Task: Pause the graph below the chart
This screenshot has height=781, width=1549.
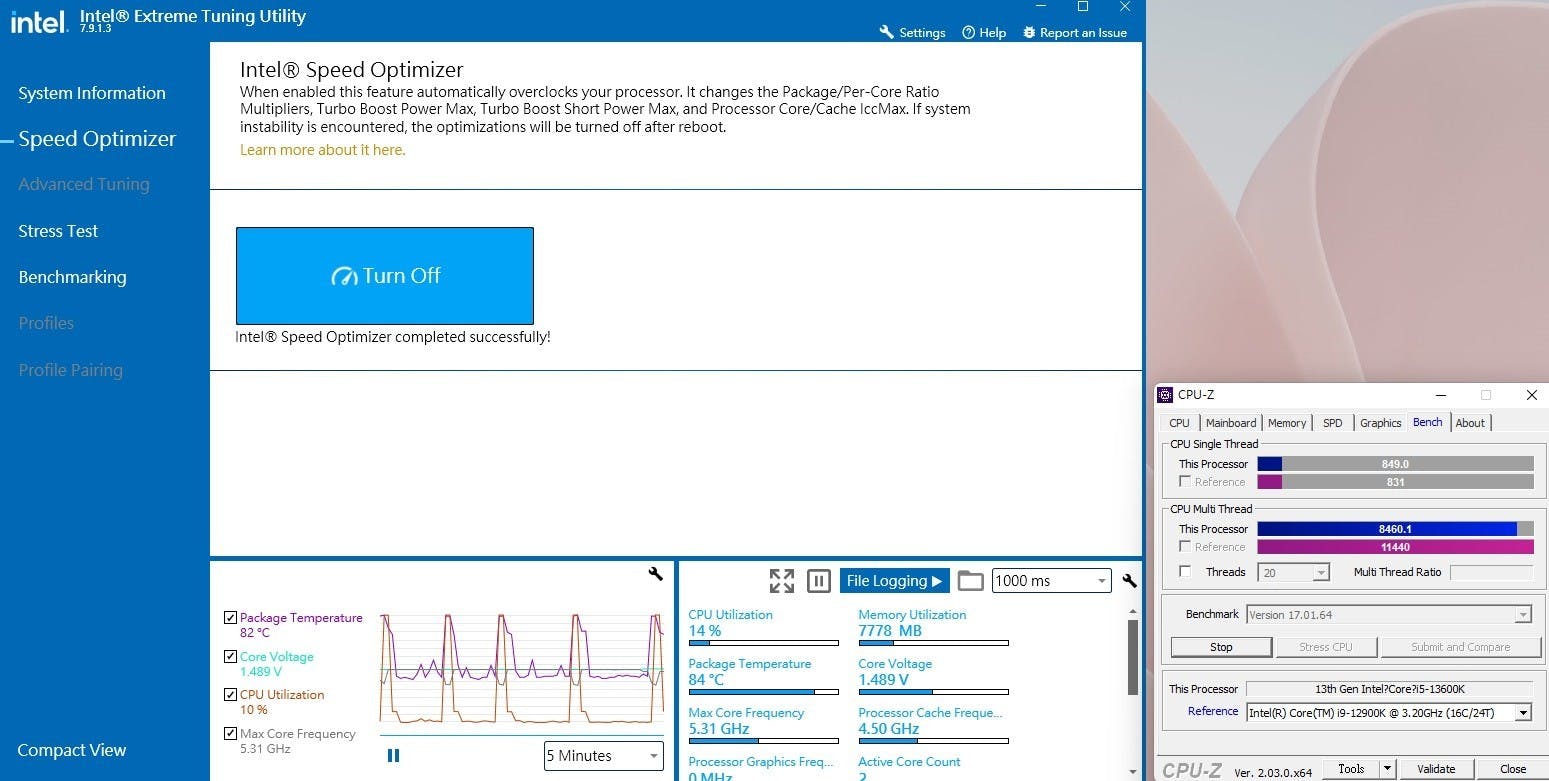Action: (393, 756)
